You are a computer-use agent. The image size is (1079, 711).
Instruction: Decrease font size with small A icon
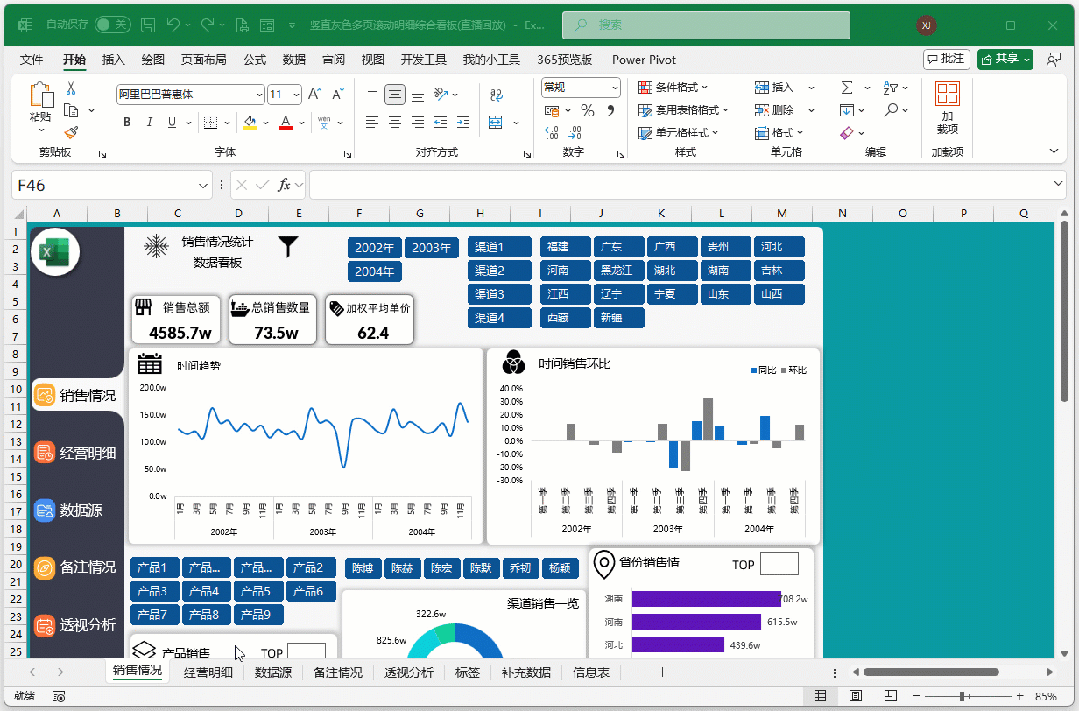[338, 94]
